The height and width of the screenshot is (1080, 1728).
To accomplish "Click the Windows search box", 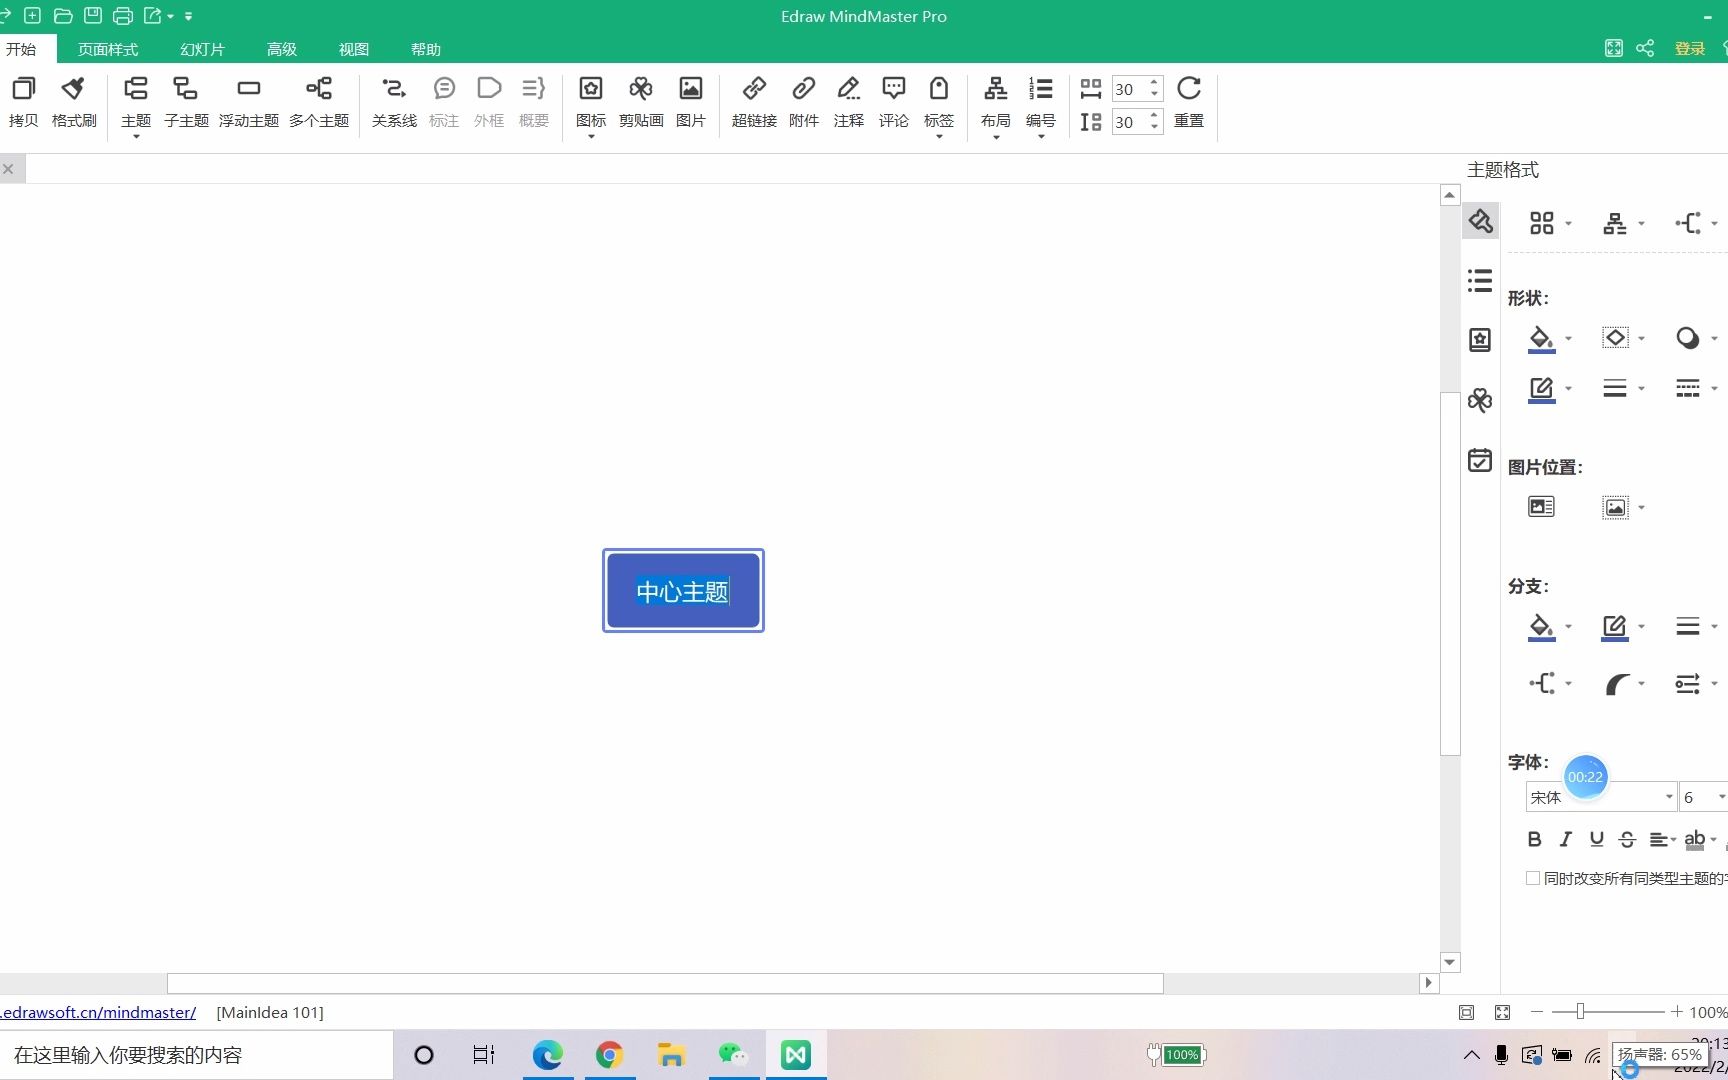I will click(196, 1055).
